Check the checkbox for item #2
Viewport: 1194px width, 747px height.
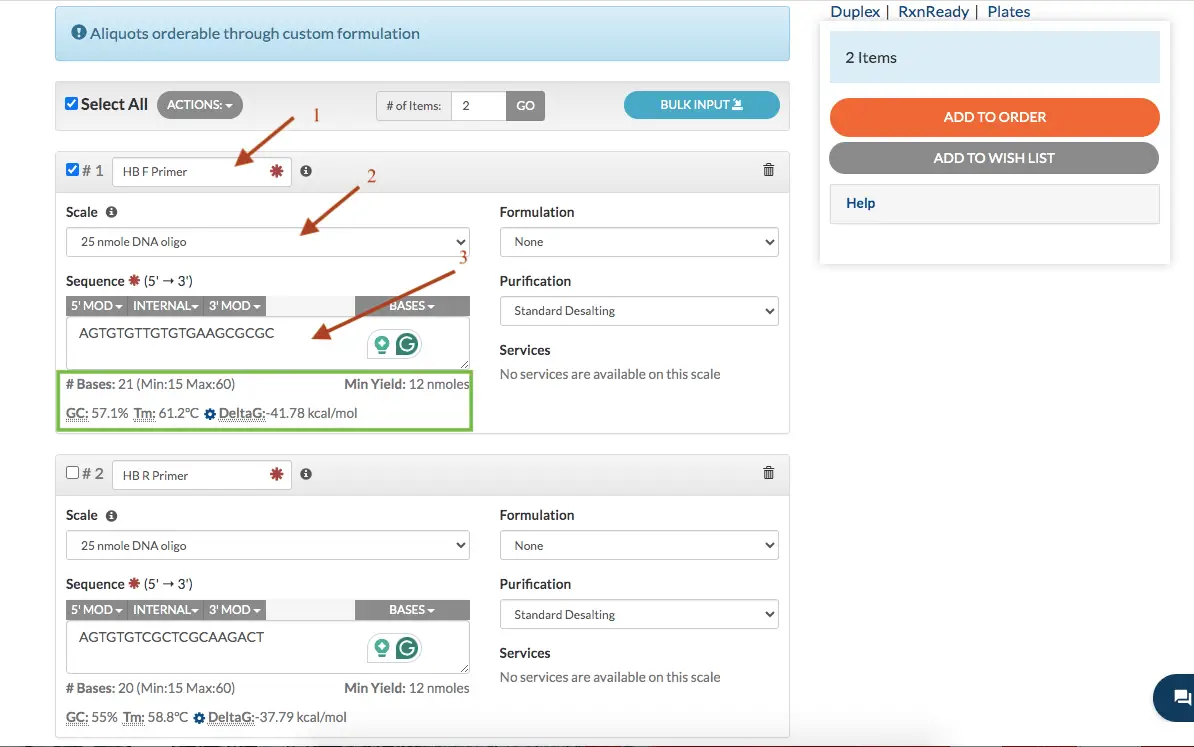pyautogui.click(x=73, y=472)
